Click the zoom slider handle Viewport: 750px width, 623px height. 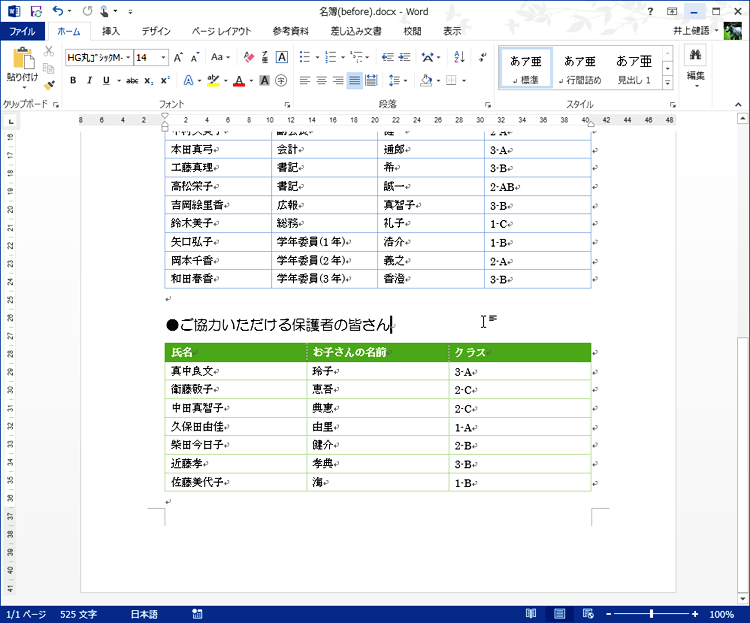651,614
